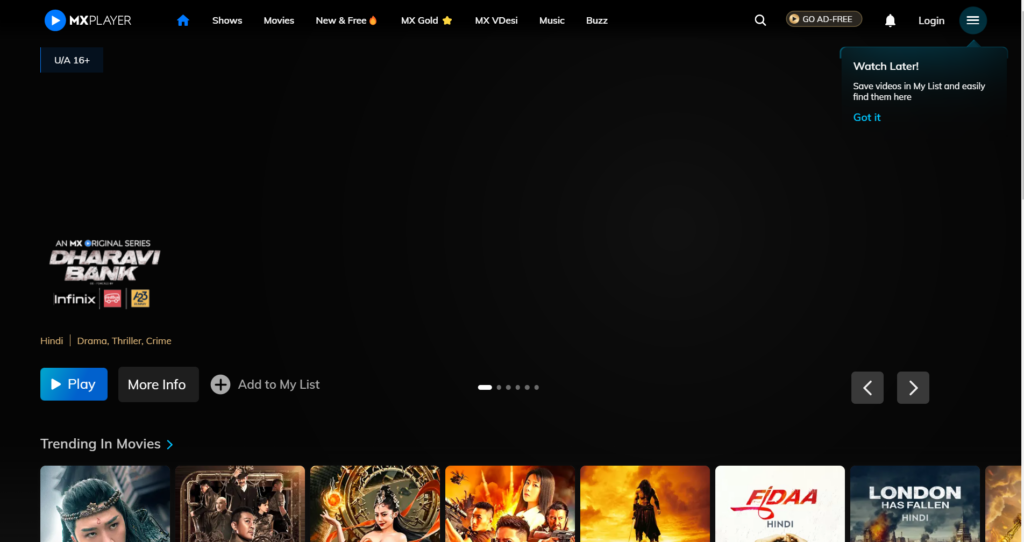Open the Shows menu
Image resolution: width=1024 pixels, height=542 pixels.
[x=227, y=20]
